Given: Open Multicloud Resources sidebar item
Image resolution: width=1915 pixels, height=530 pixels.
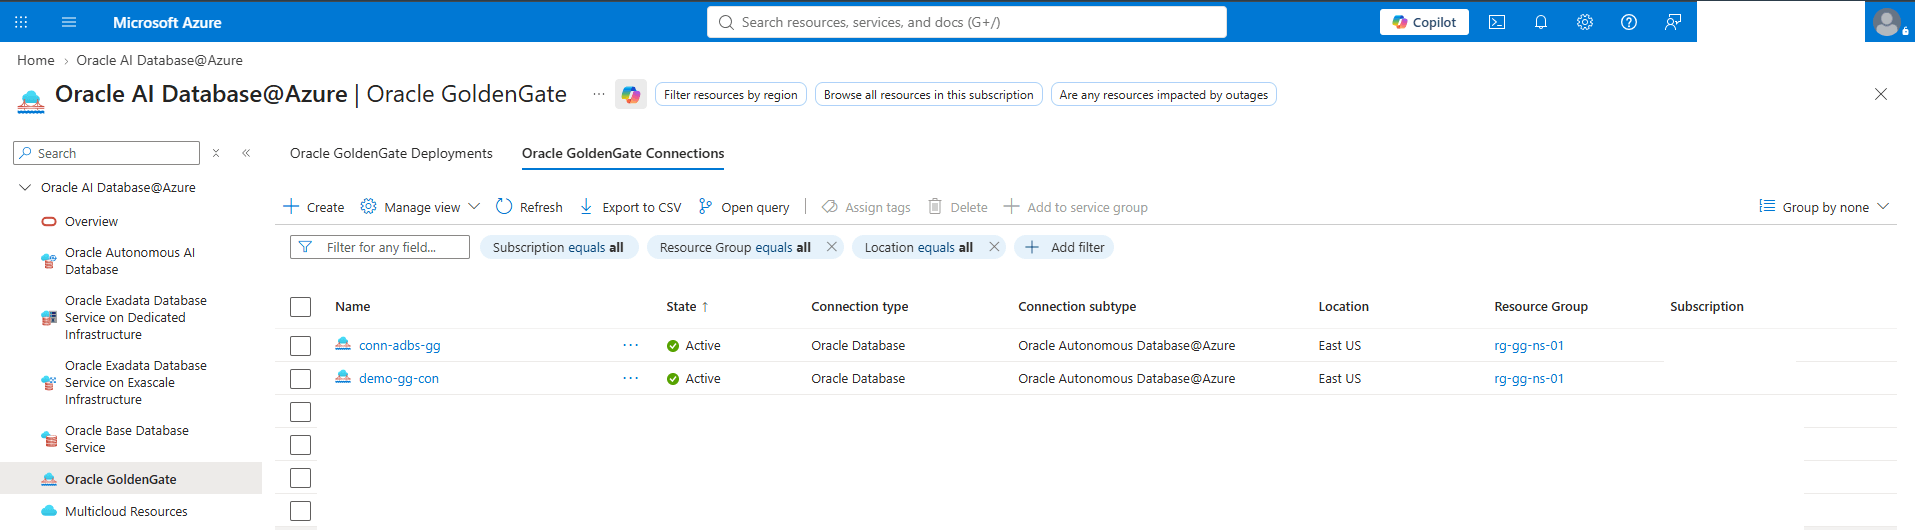Looking at the screenshot, I should [126, 511].
